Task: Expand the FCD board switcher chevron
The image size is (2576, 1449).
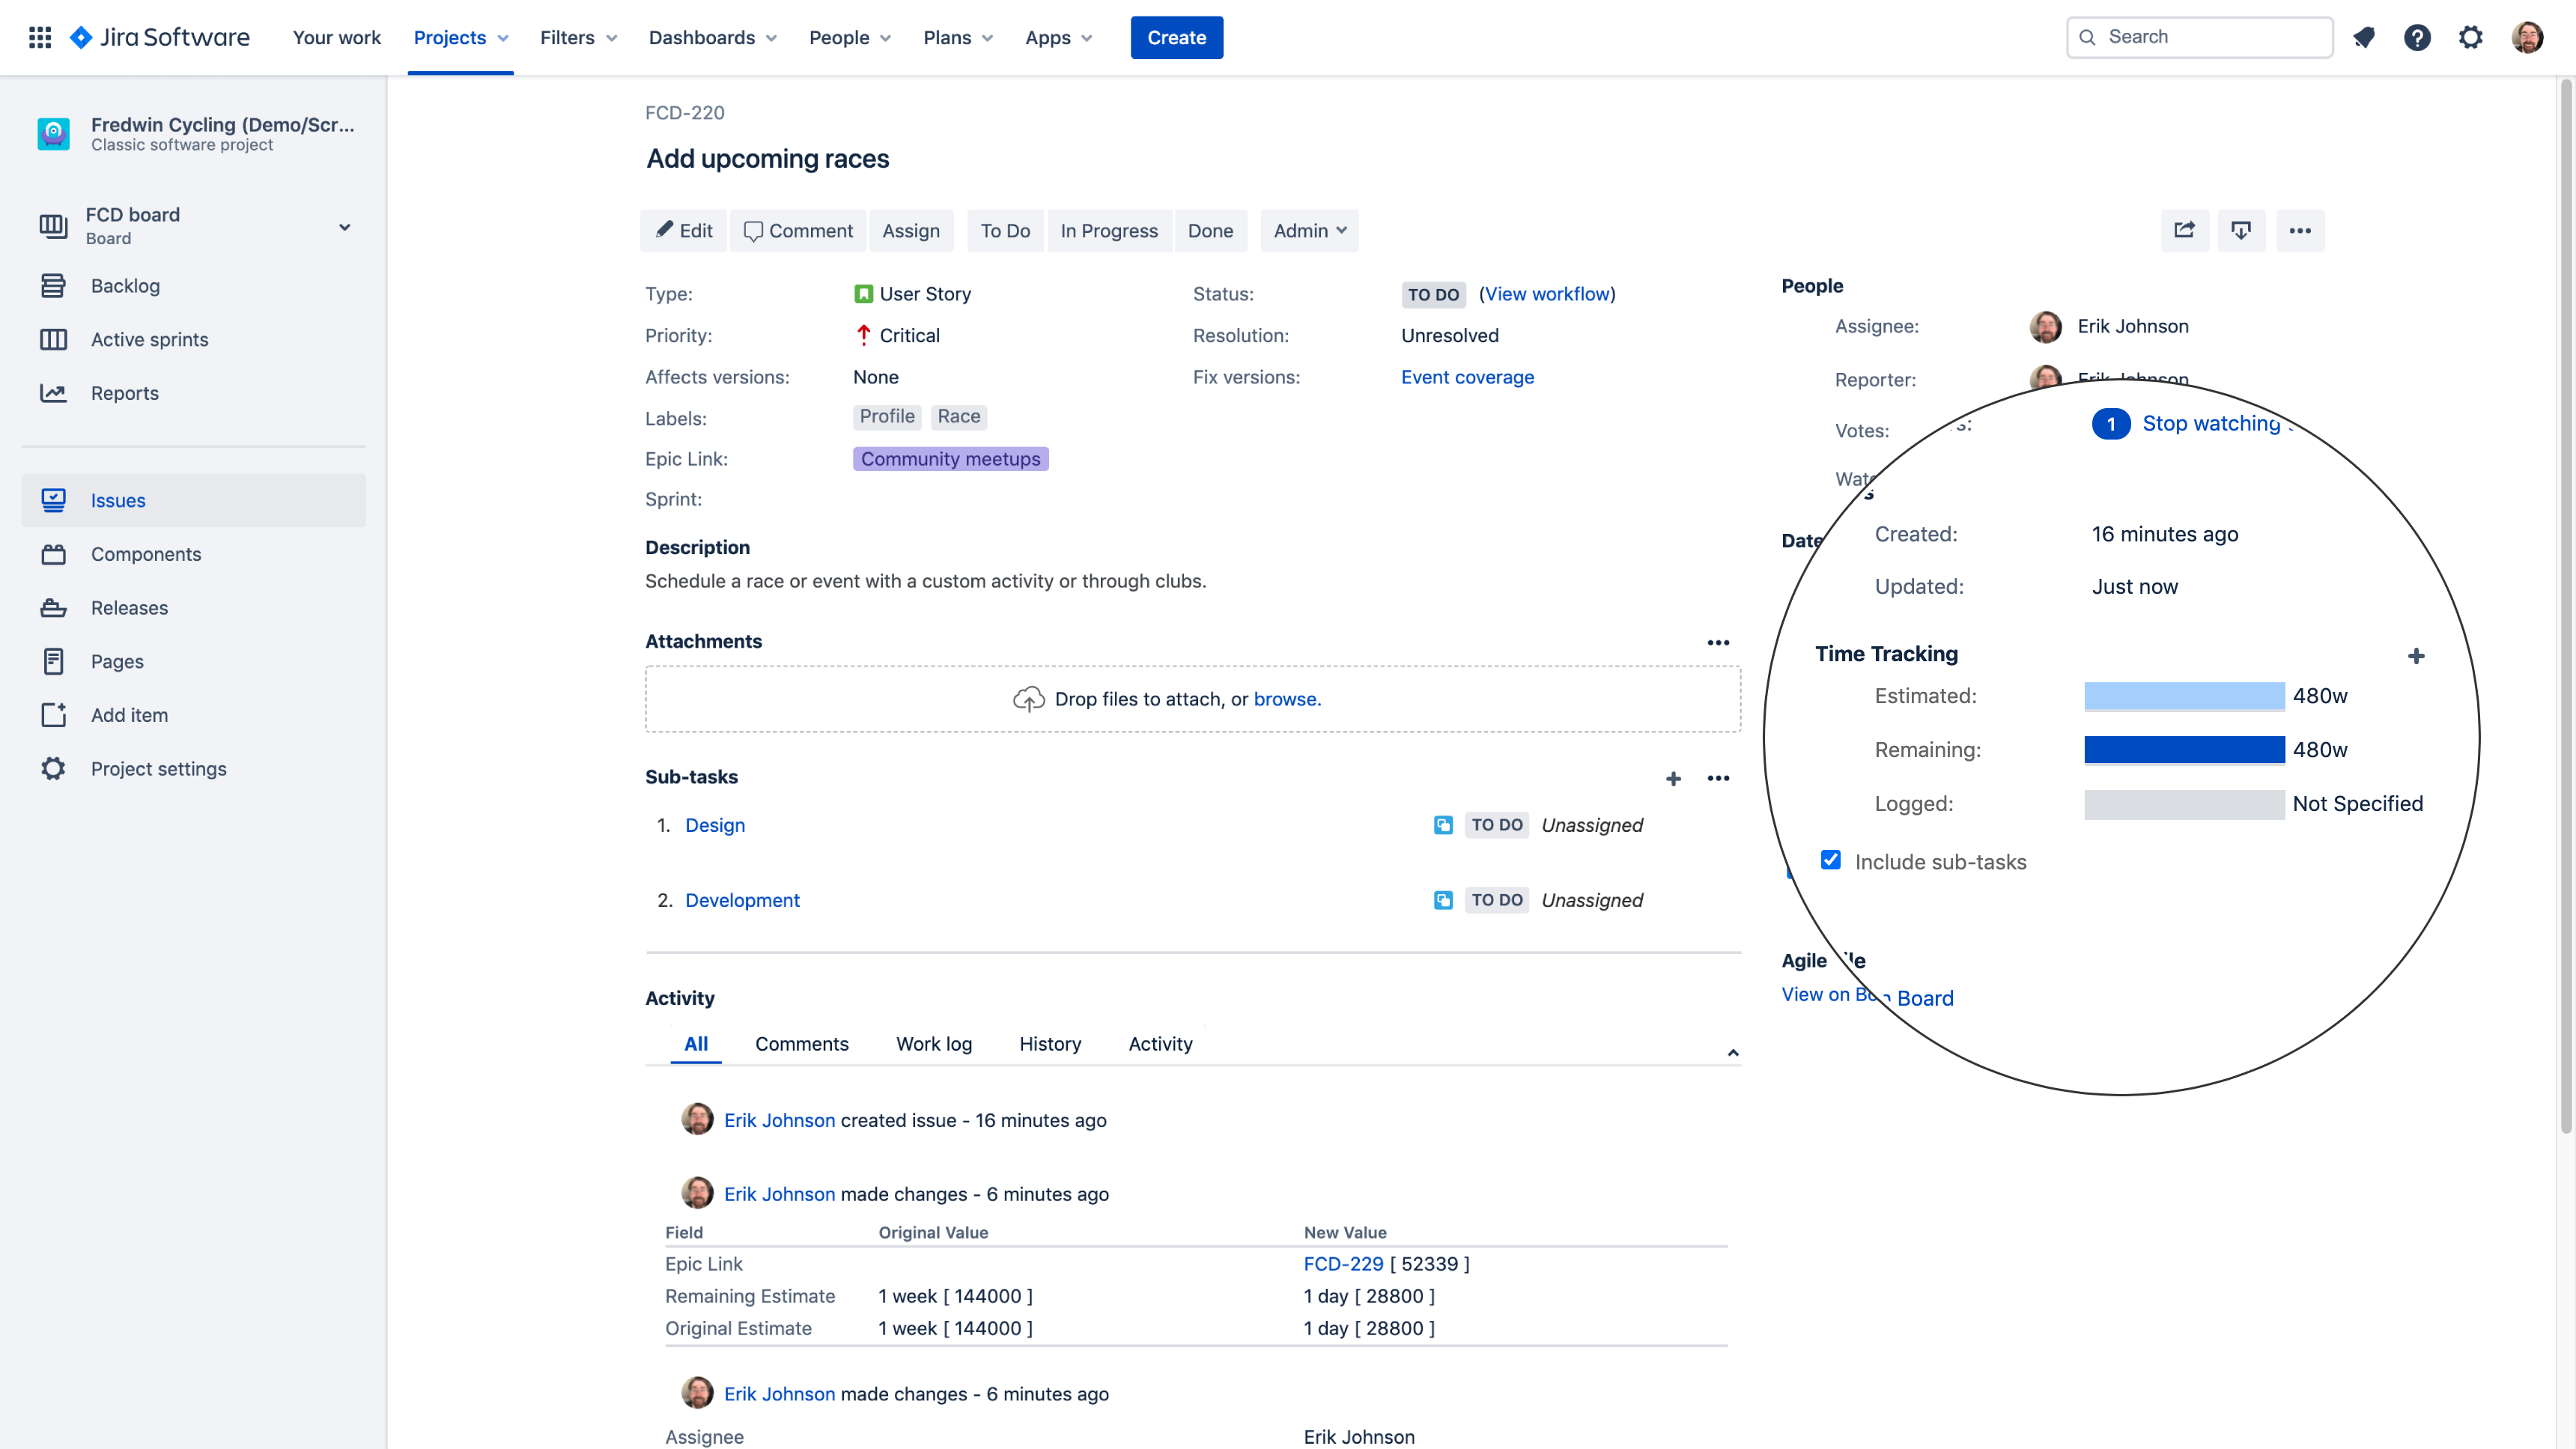Action: (x=344, y=227)
